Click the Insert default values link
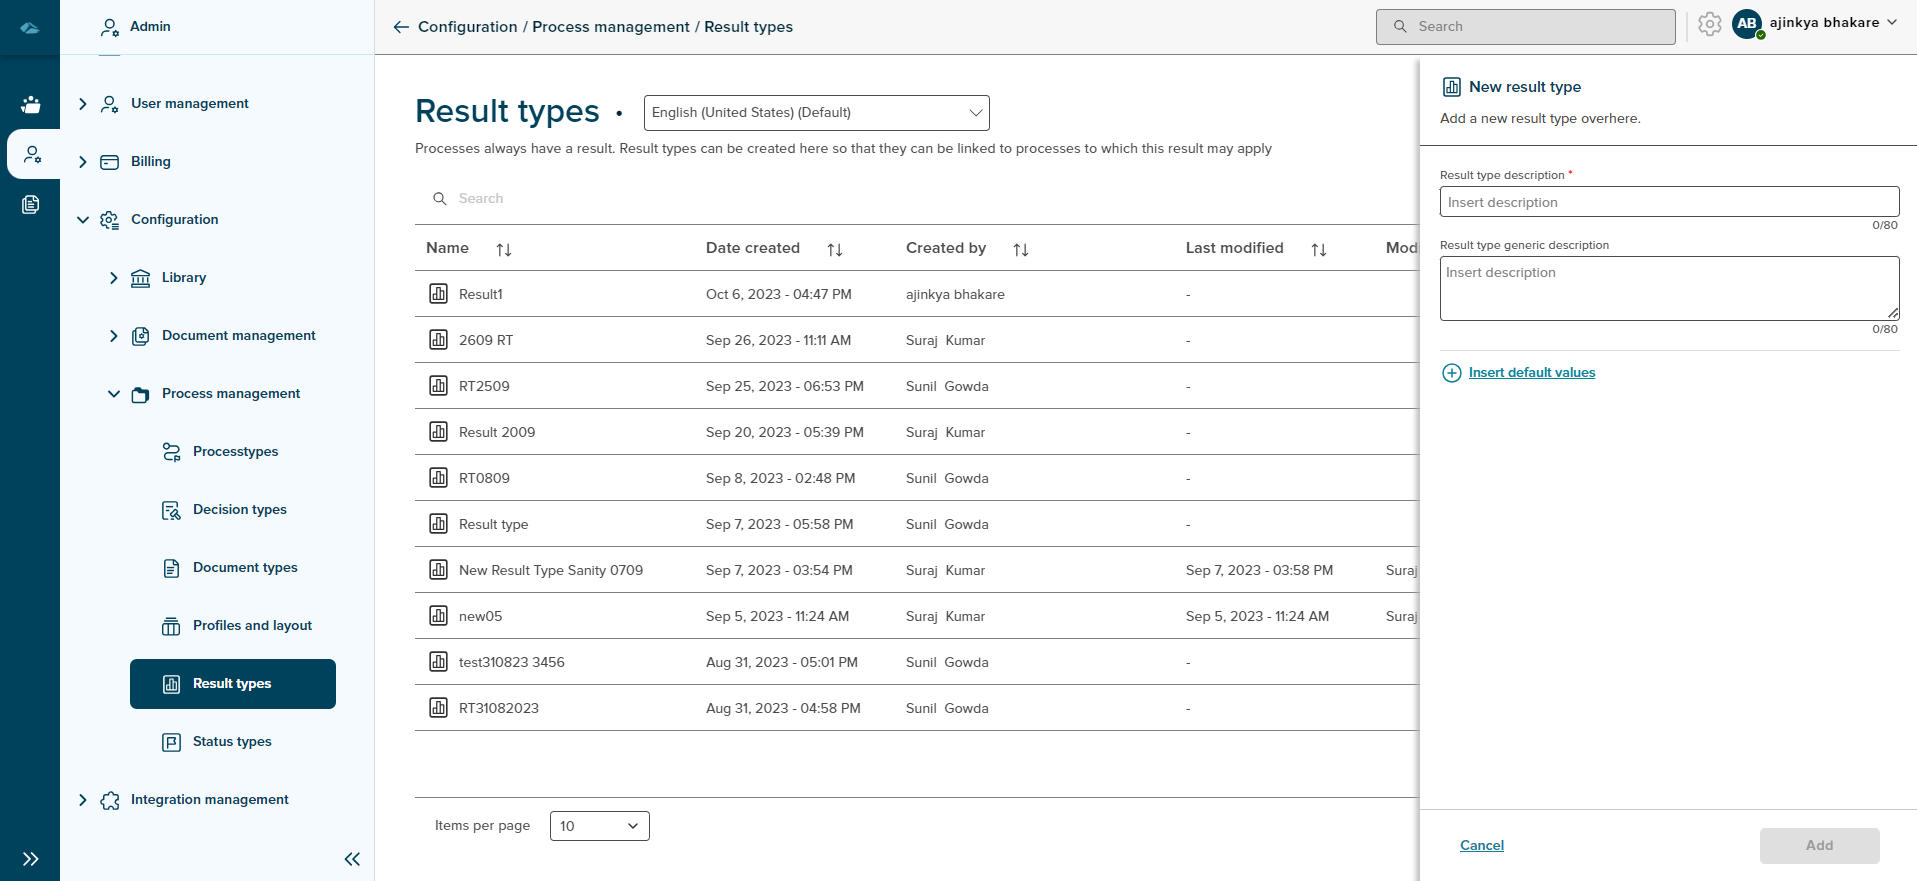Screen dimensions: 1917x881 pyautogui.click(x=1531, y=373)
